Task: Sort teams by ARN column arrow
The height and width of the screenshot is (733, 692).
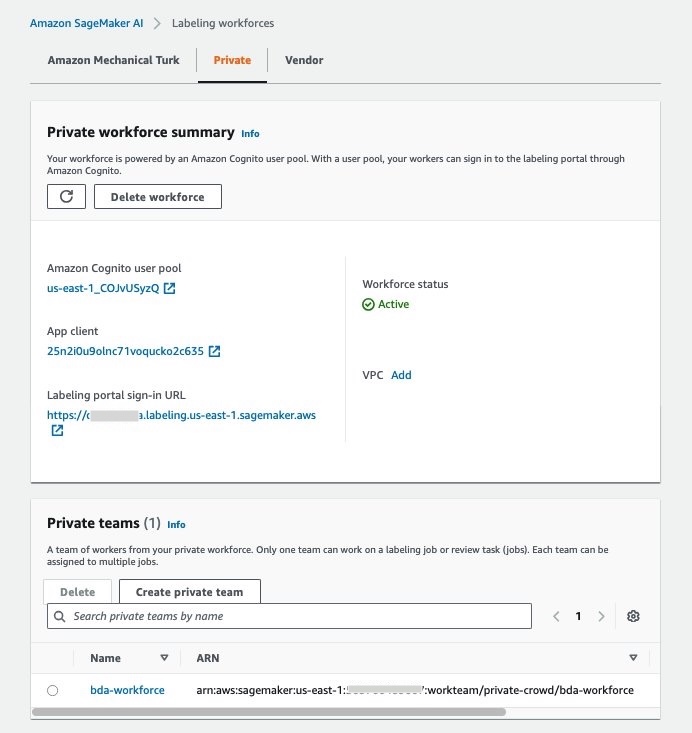Action: (x=633, y=658)
